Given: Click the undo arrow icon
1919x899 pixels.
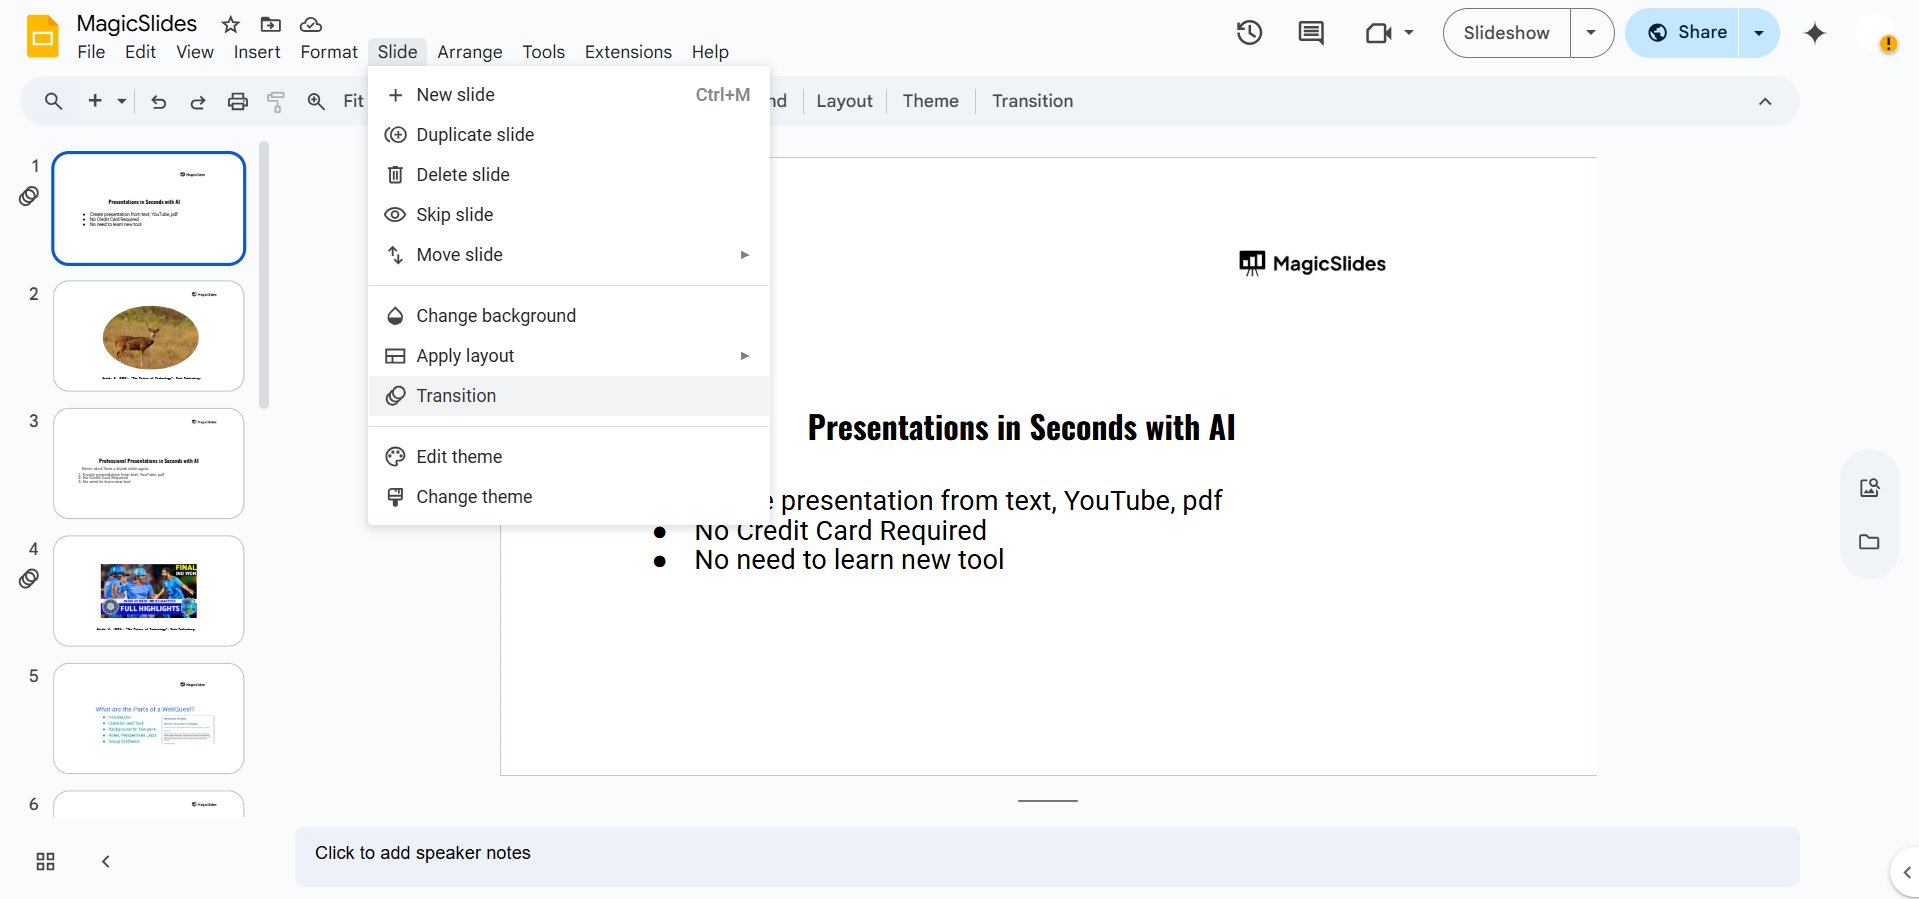Looking at the screenshot, I should [x=158, y=101].
